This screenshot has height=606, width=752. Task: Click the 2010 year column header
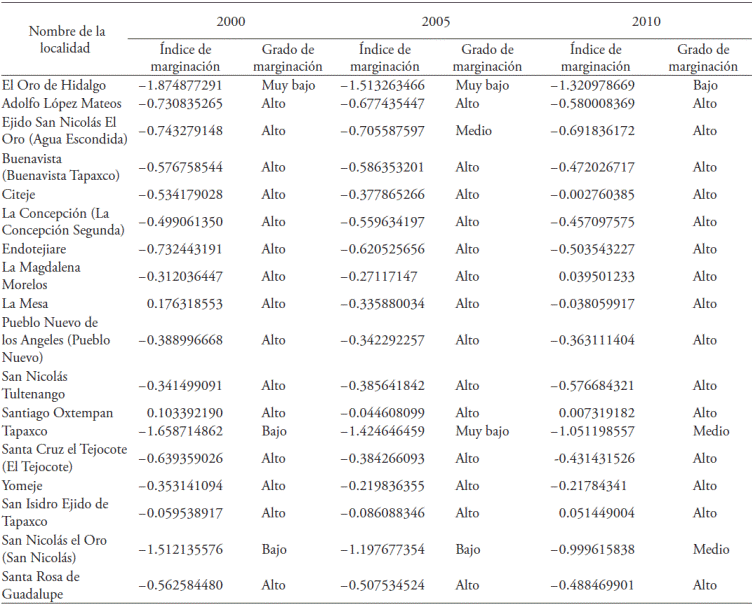(645, 20)
